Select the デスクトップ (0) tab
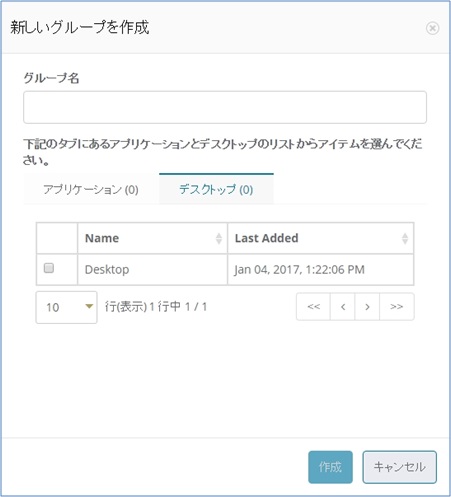Viewport: 451px width, 497px height. coord(216,189)
